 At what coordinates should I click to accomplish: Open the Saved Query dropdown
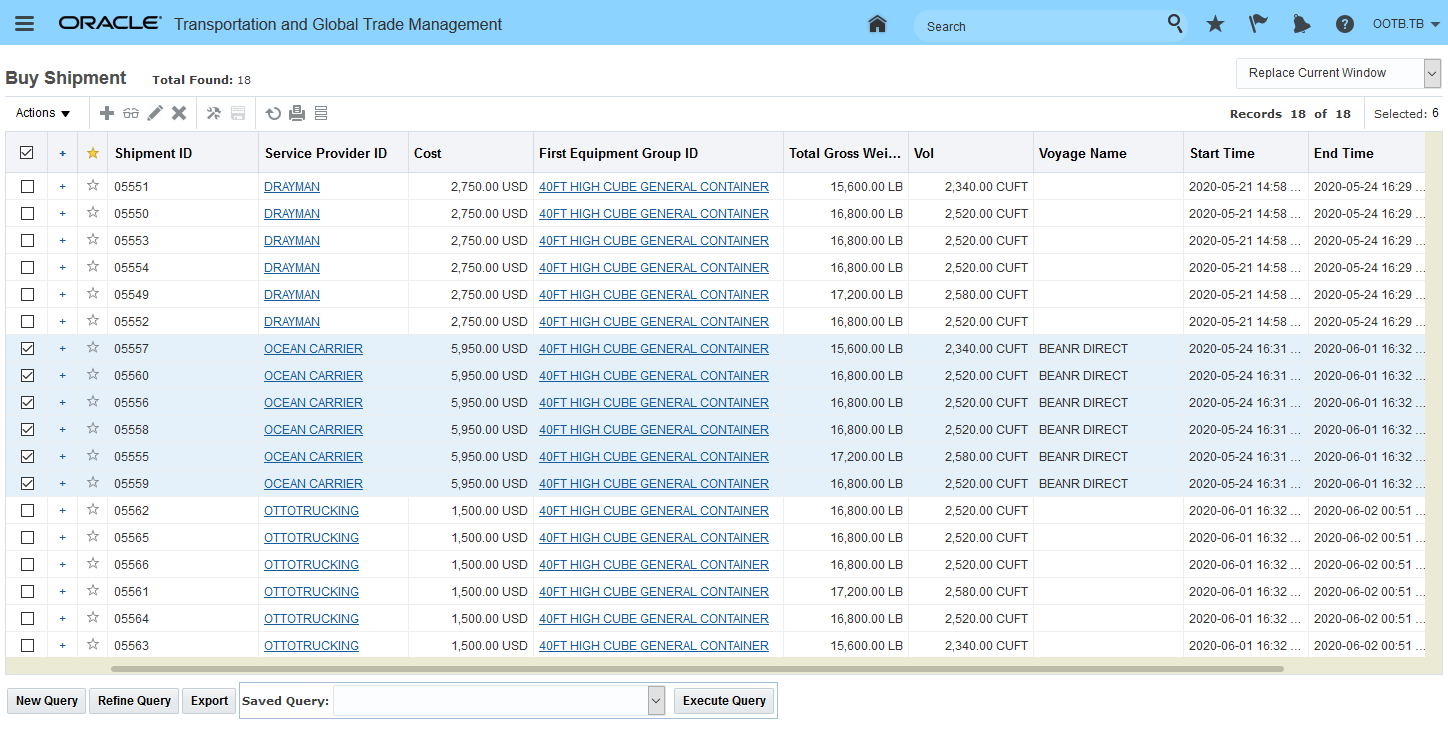coord(656,701)
